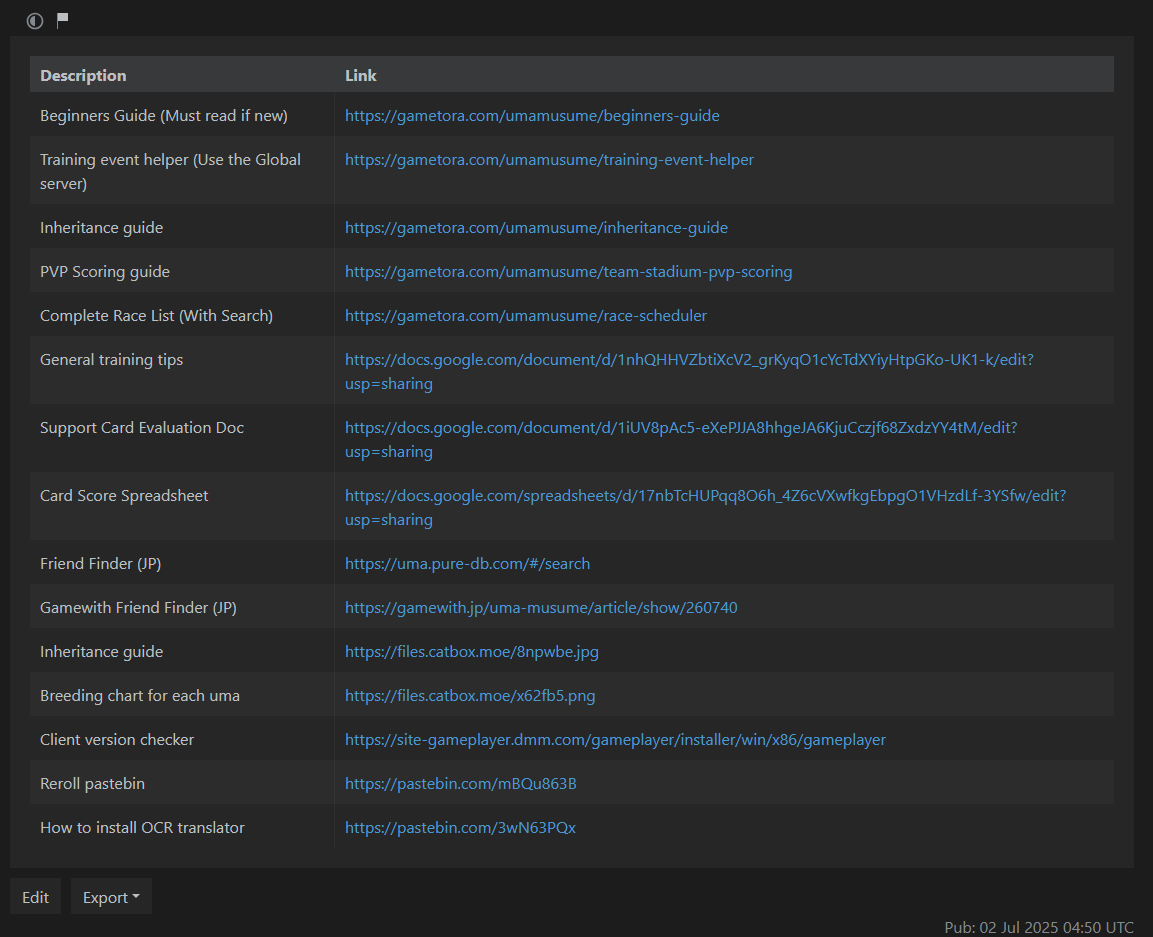Select the 'Friend Finder (JP)' cell
1153x937 pixels.
(x=182, y=563)
